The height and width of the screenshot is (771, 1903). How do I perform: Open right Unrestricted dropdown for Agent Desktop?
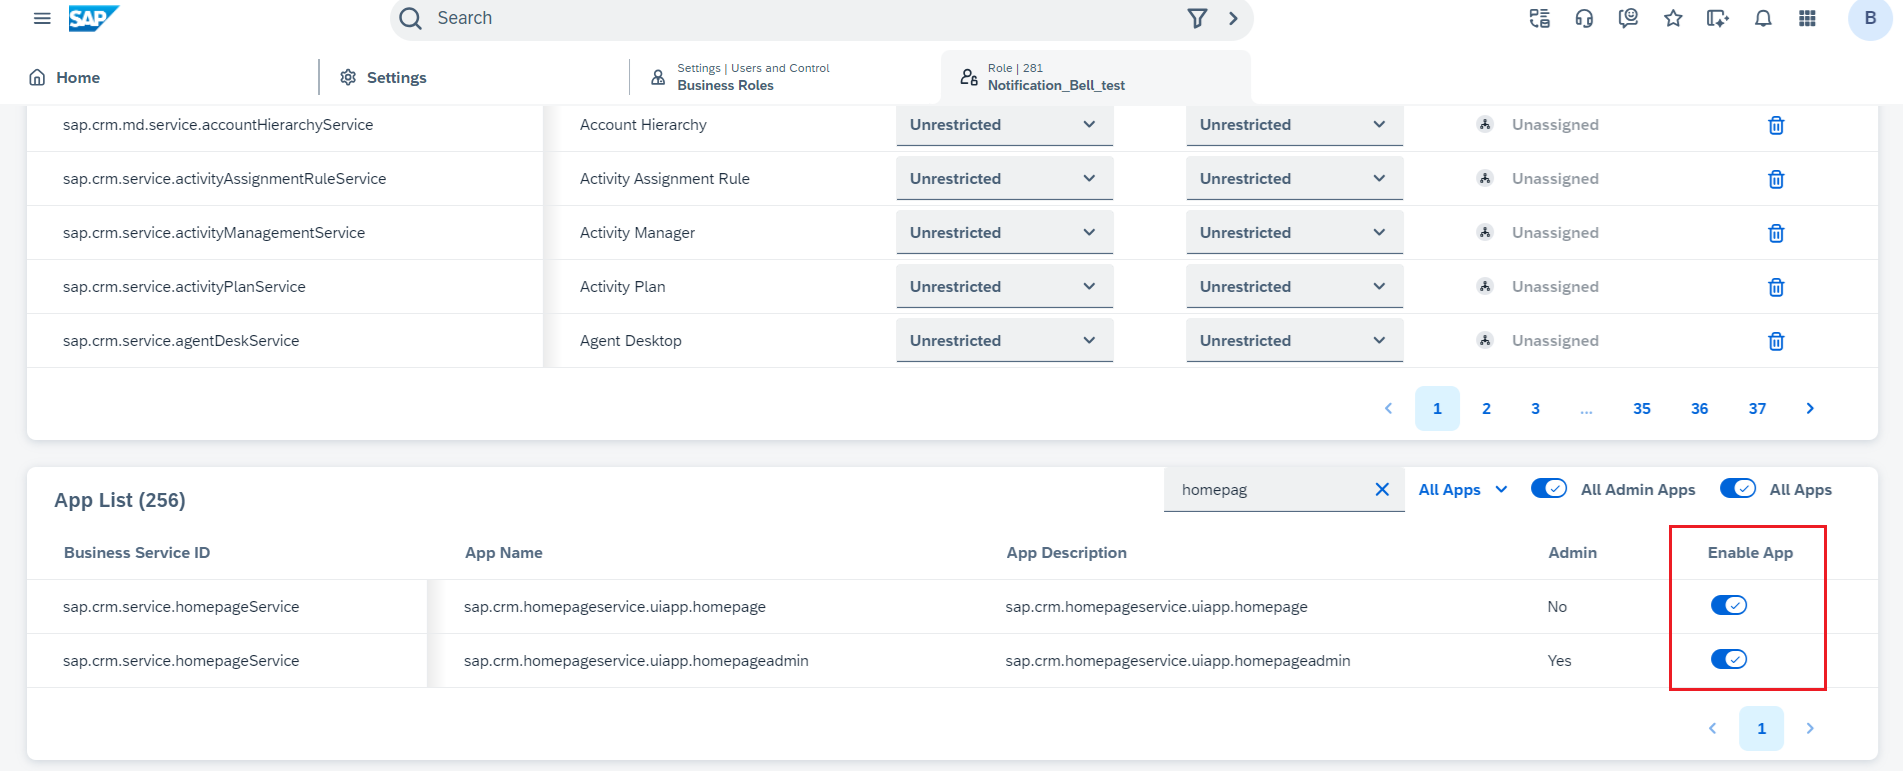1294,341
